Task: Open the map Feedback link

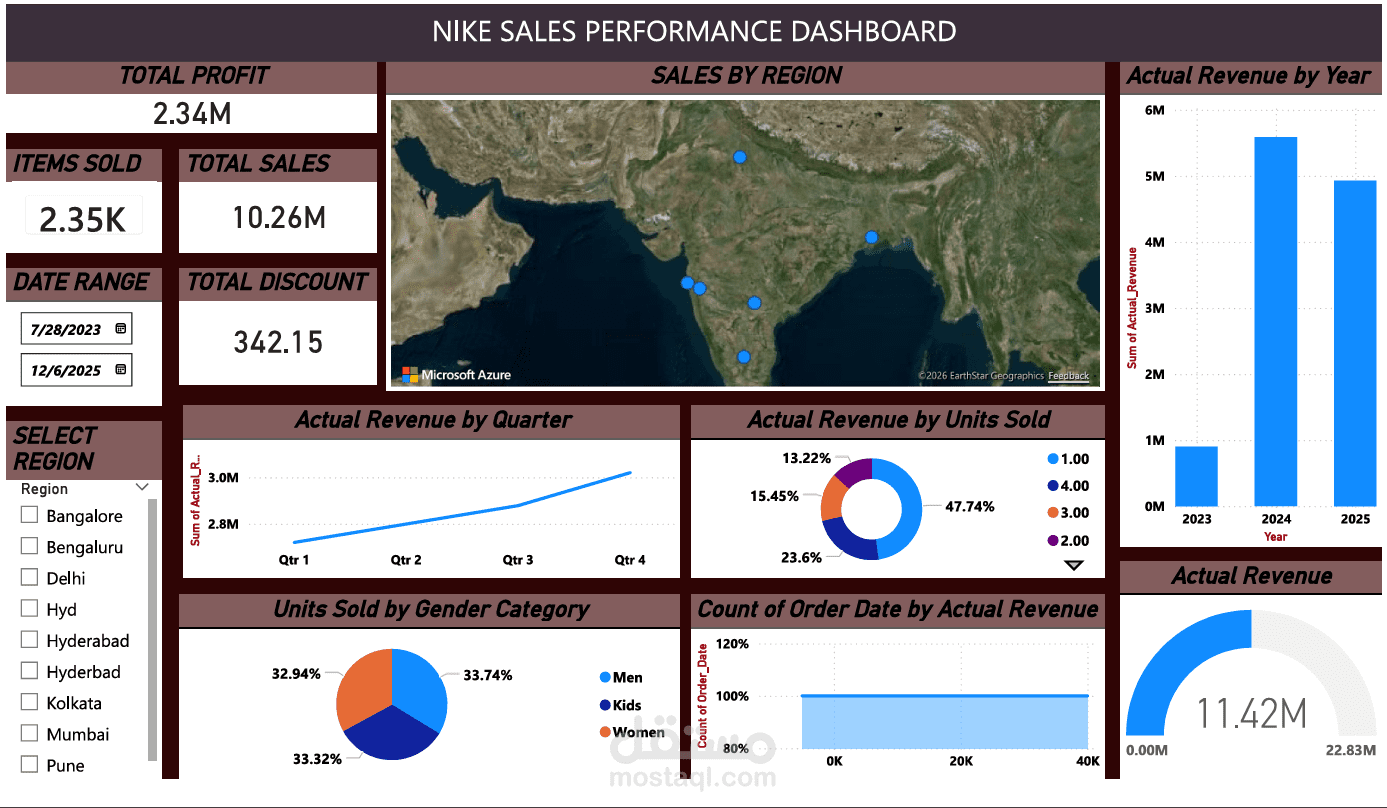Action: [x=1069, y=376]
